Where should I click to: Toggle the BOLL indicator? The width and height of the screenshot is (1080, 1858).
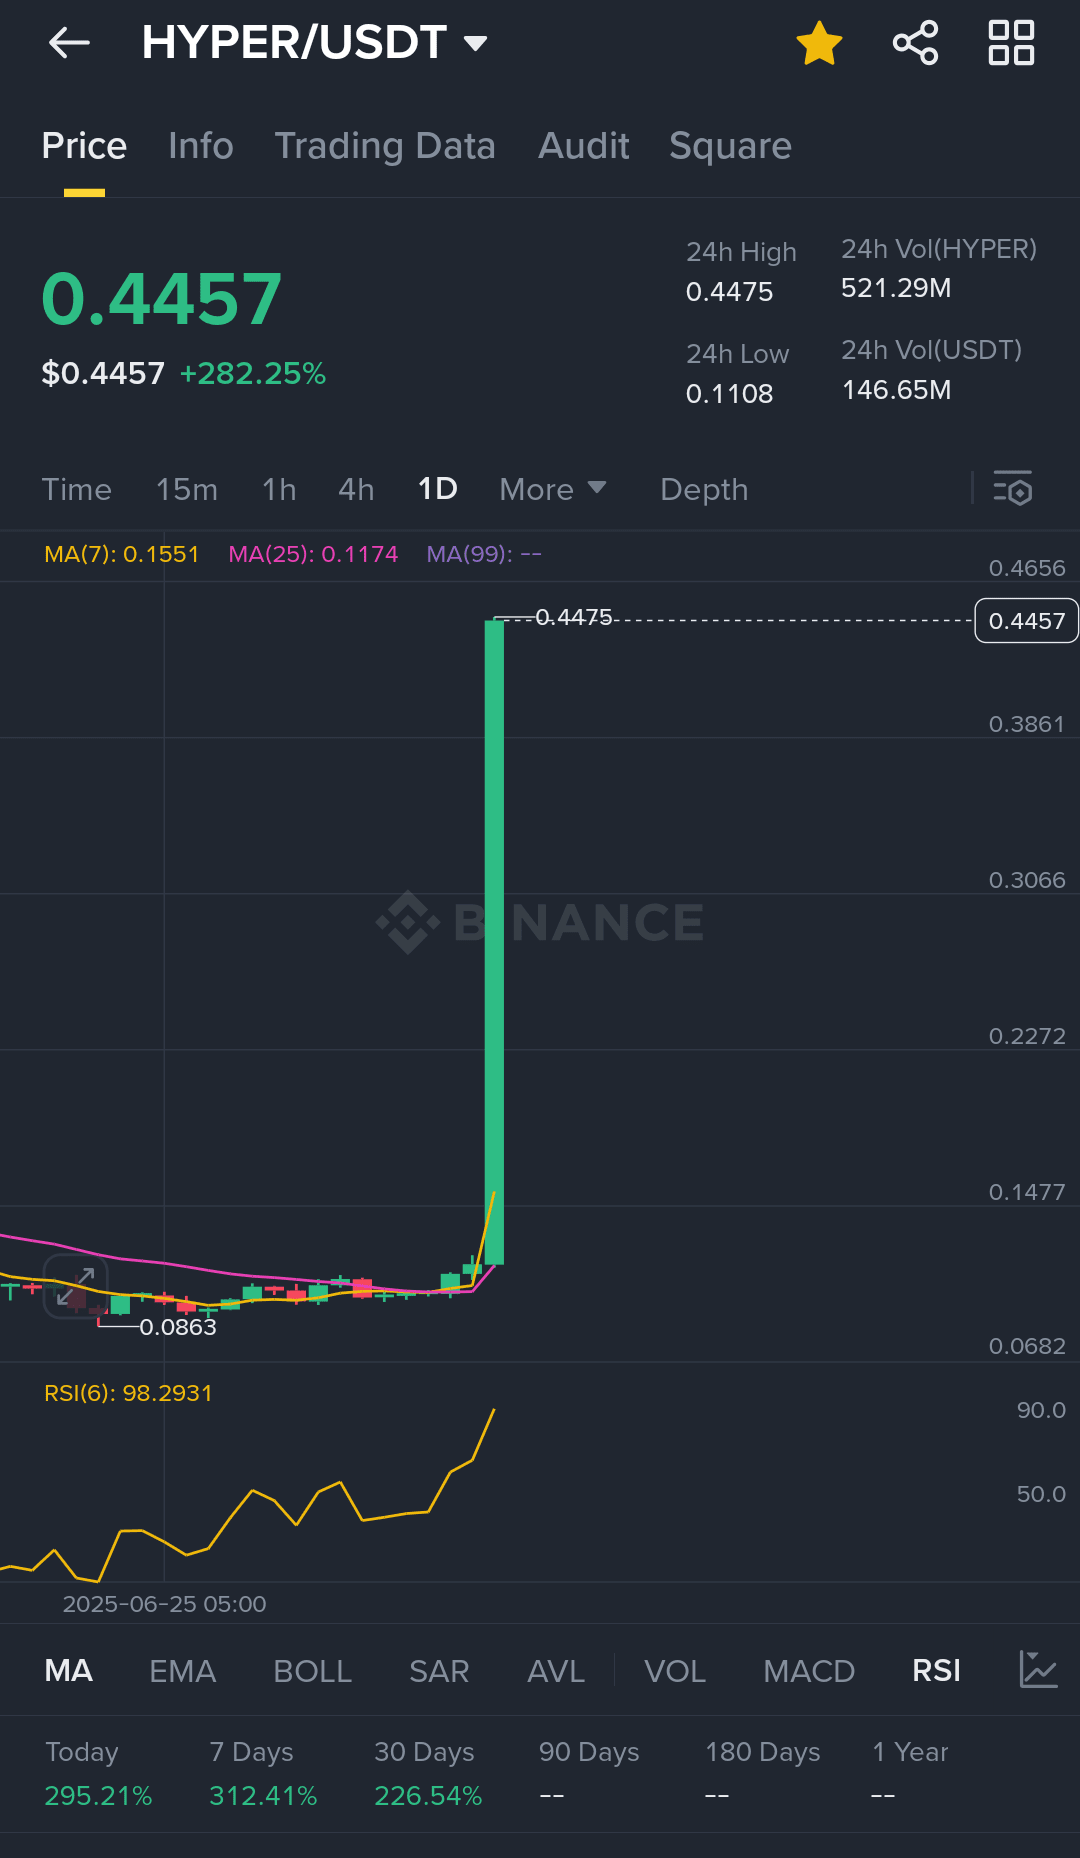[312, 1671]
